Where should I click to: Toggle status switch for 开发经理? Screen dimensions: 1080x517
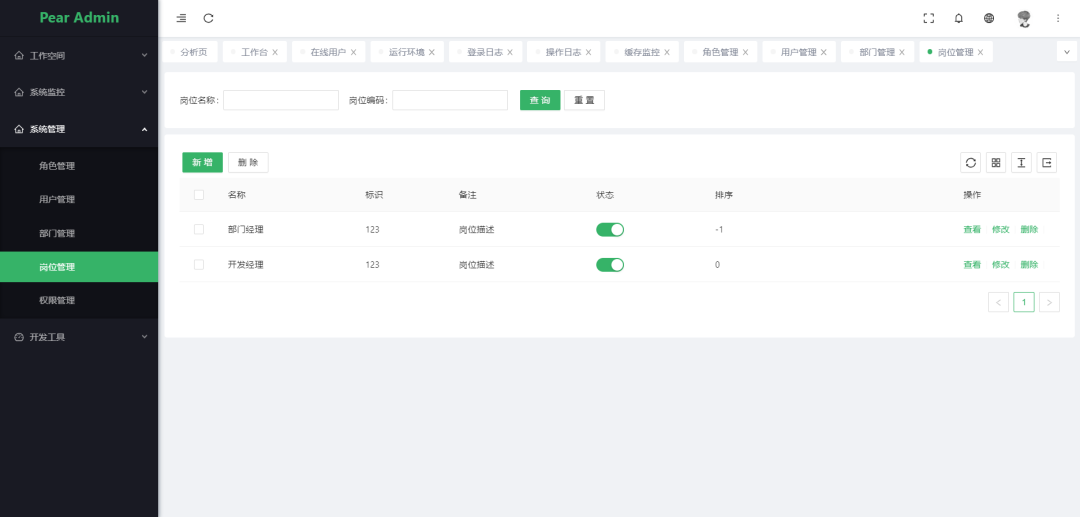(x=609, y=265)
